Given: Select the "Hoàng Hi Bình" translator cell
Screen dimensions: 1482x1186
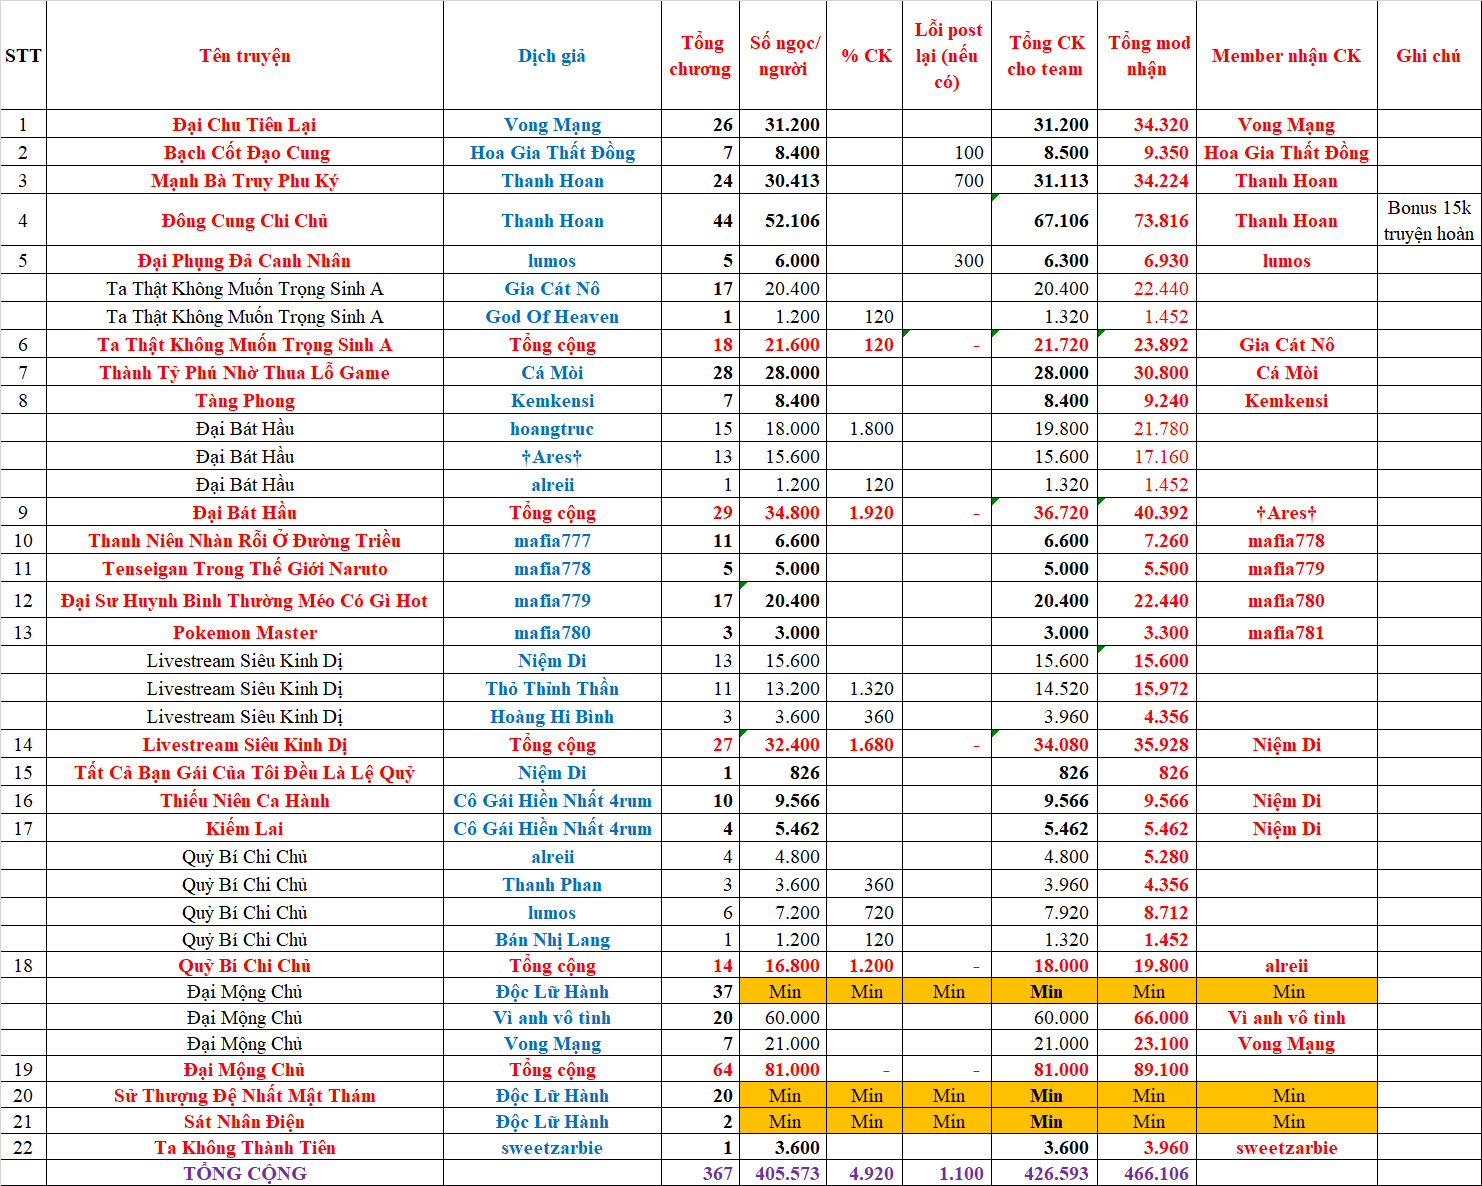Looking at the screenshot, I should click(552, 717).
